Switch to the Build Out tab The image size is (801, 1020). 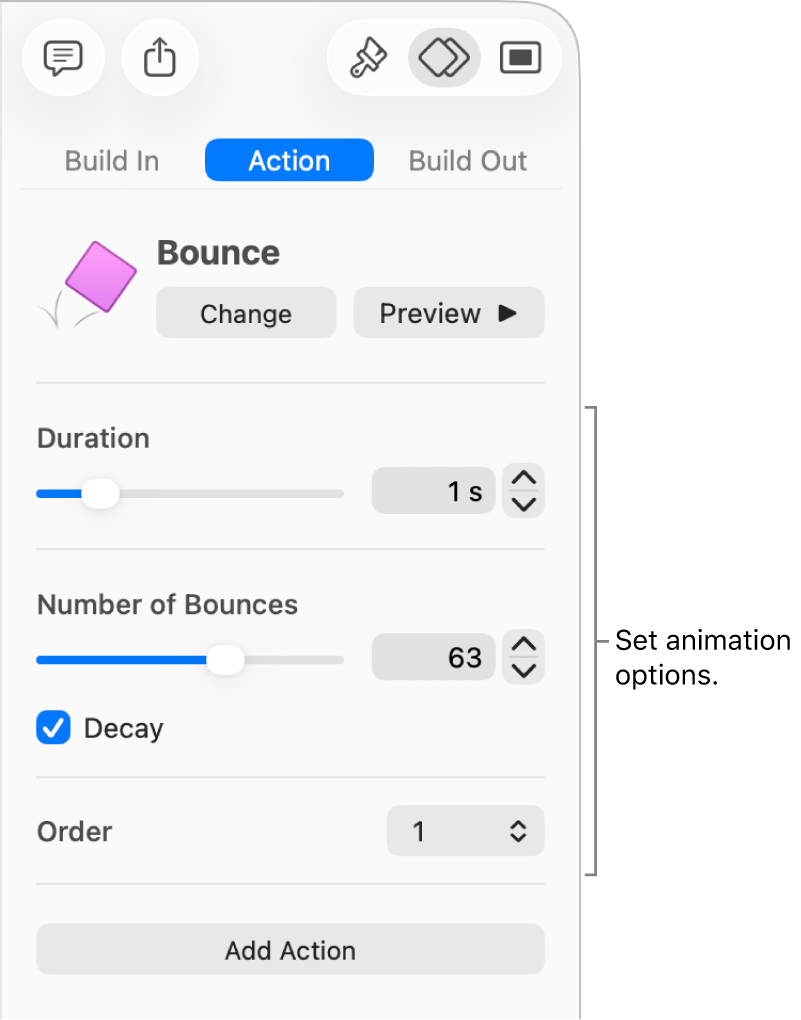click(x=467, y=160)
